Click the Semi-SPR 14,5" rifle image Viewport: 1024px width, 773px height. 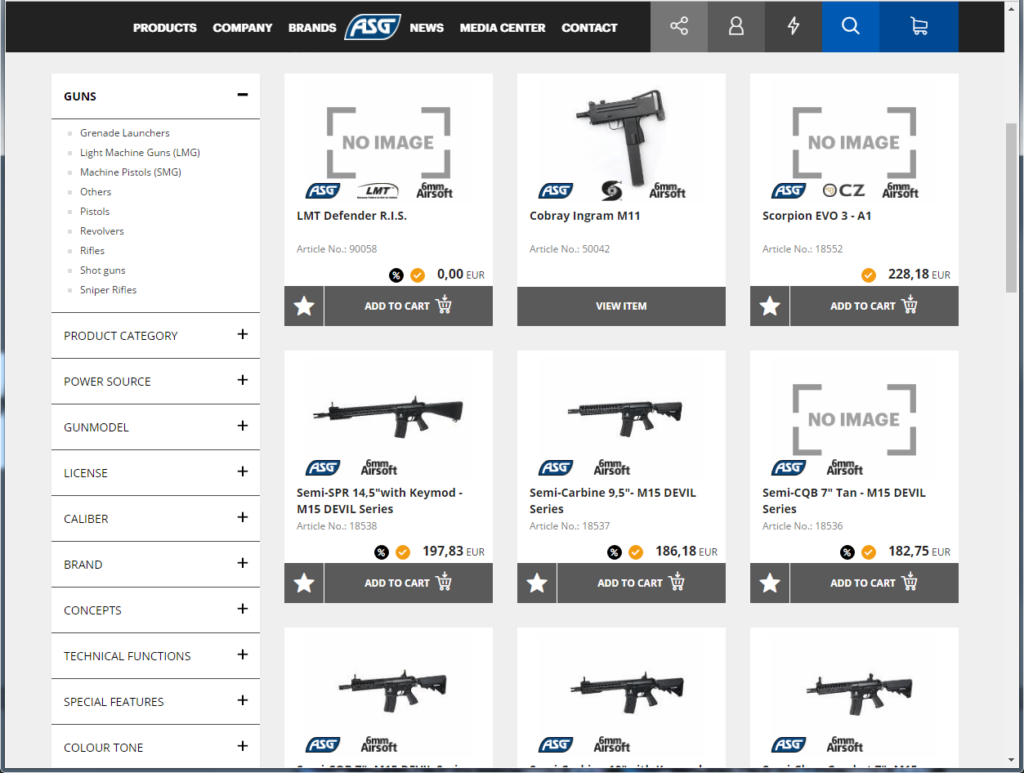(x=388, y=415)
